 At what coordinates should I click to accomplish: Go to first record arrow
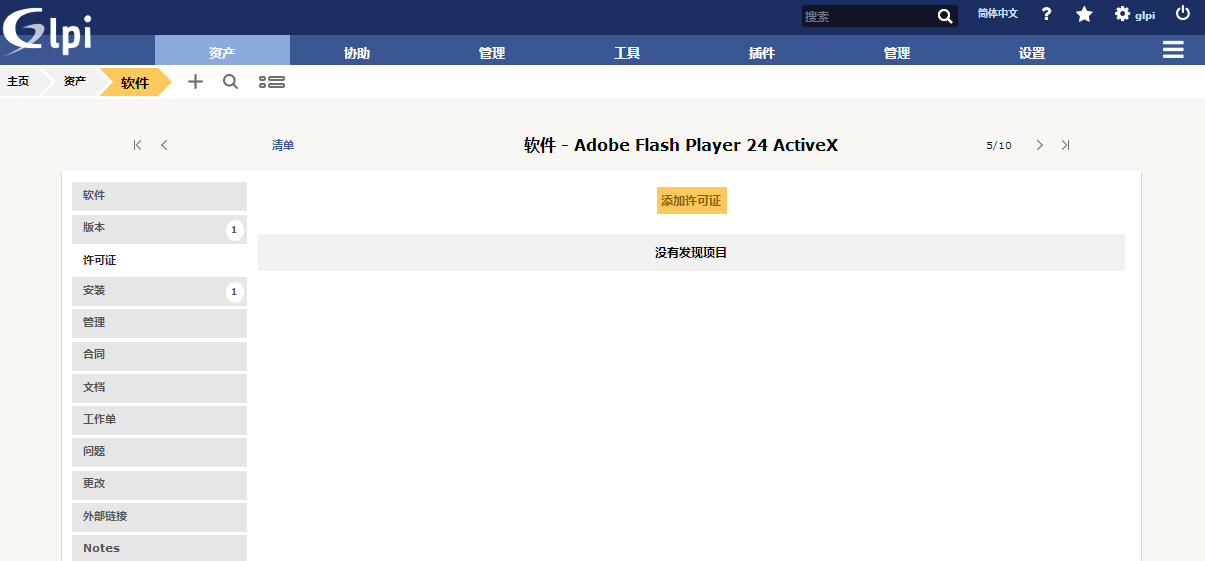(x=138, y=145)
